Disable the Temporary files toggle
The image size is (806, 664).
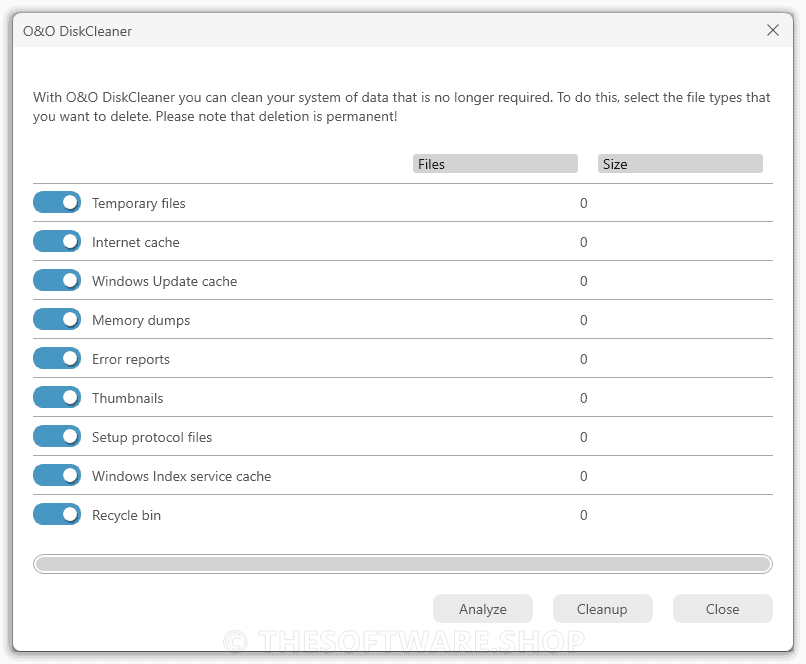coord(57,202)
